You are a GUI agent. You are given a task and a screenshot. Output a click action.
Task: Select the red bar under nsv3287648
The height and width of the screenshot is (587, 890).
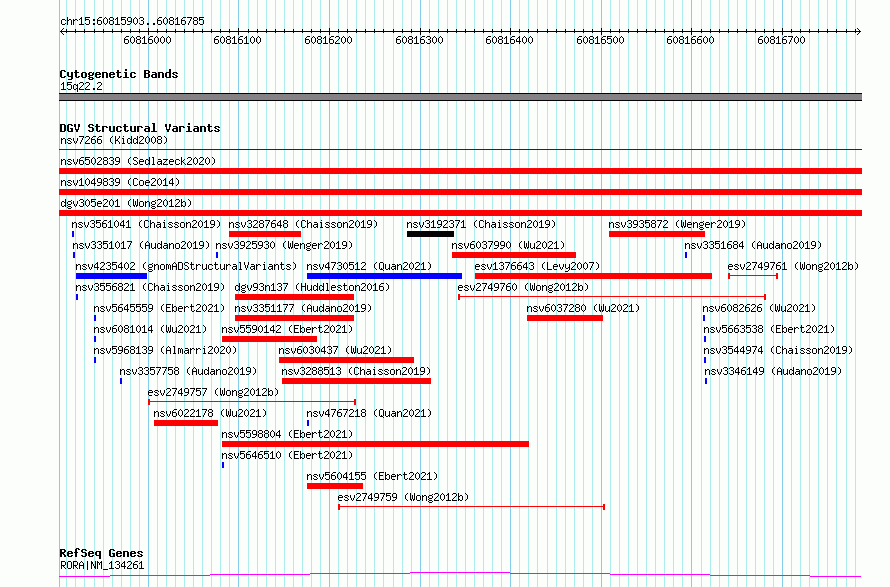click(265, 234)
